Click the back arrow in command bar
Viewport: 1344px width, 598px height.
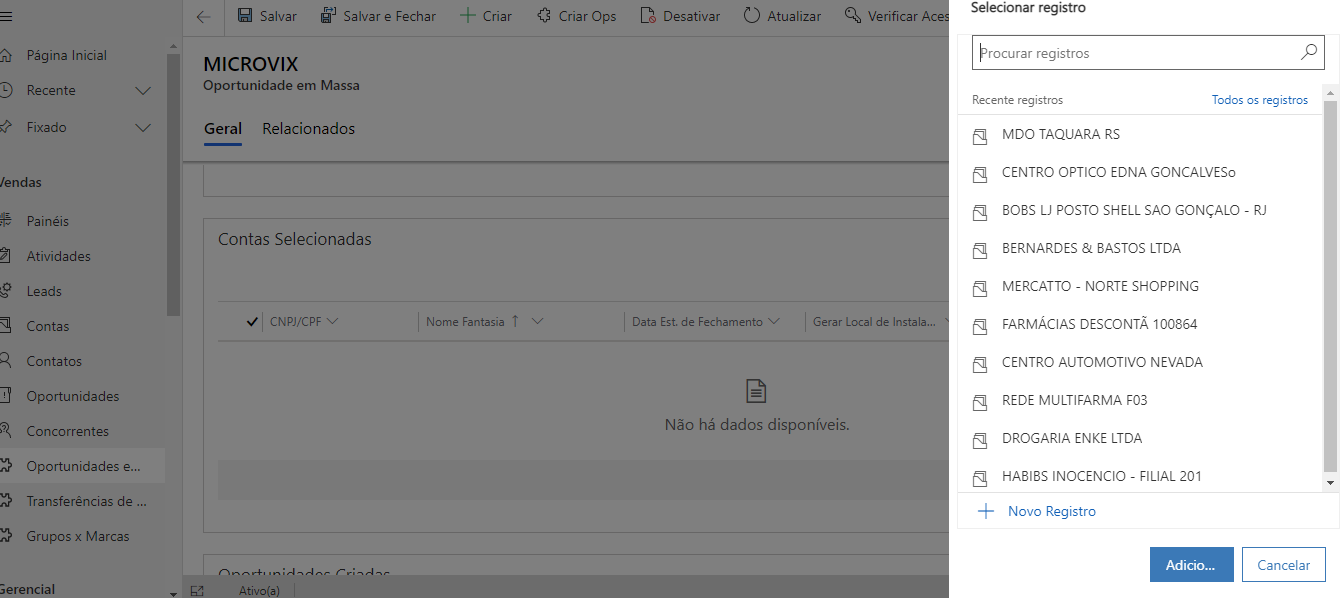[x=204, y=16]
